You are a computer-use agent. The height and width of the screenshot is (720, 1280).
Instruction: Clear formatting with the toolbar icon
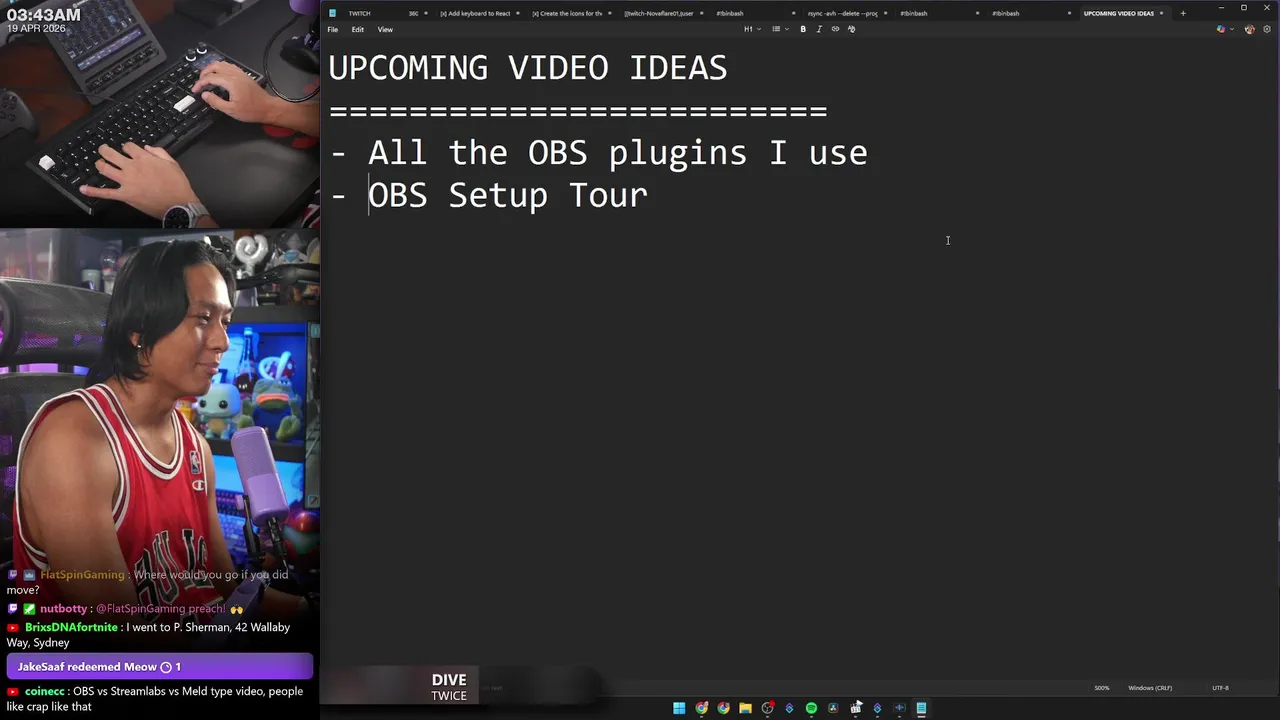click(x=851, y=29)
